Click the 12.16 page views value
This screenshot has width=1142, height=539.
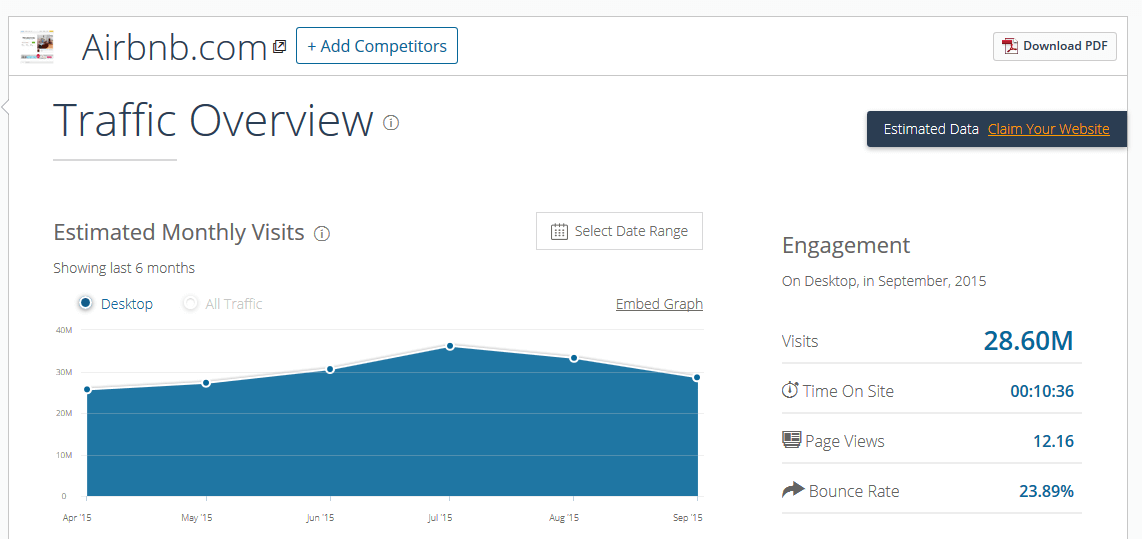1053,441
